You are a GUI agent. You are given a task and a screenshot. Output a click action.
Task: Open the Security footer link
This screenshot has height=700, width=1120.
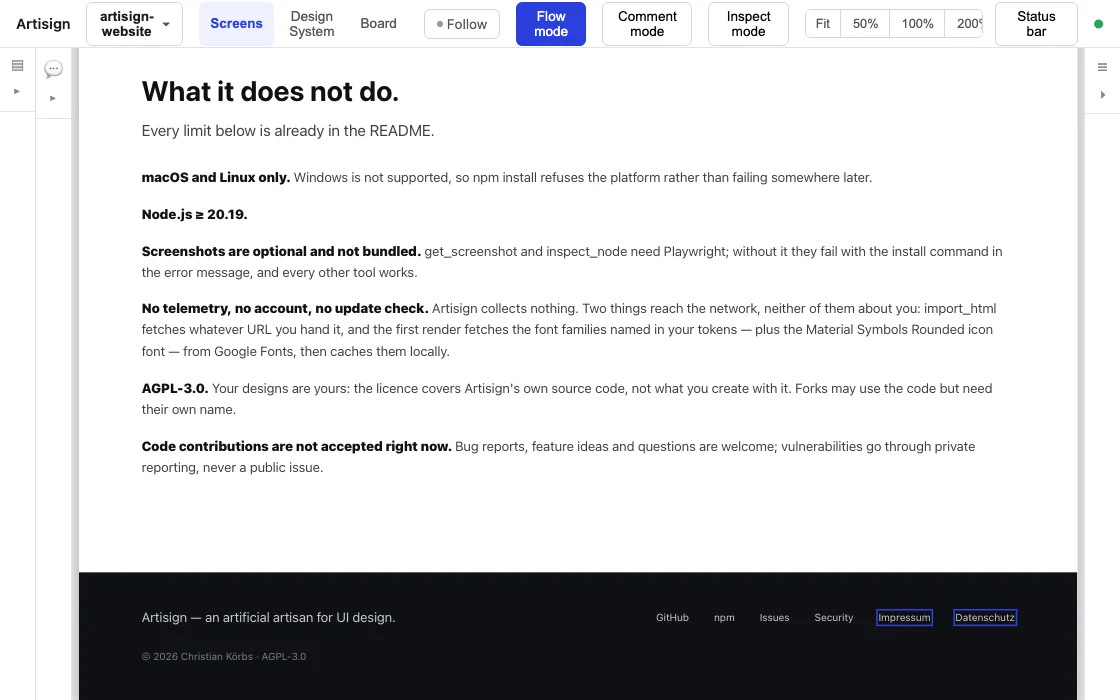pos(834,618)
